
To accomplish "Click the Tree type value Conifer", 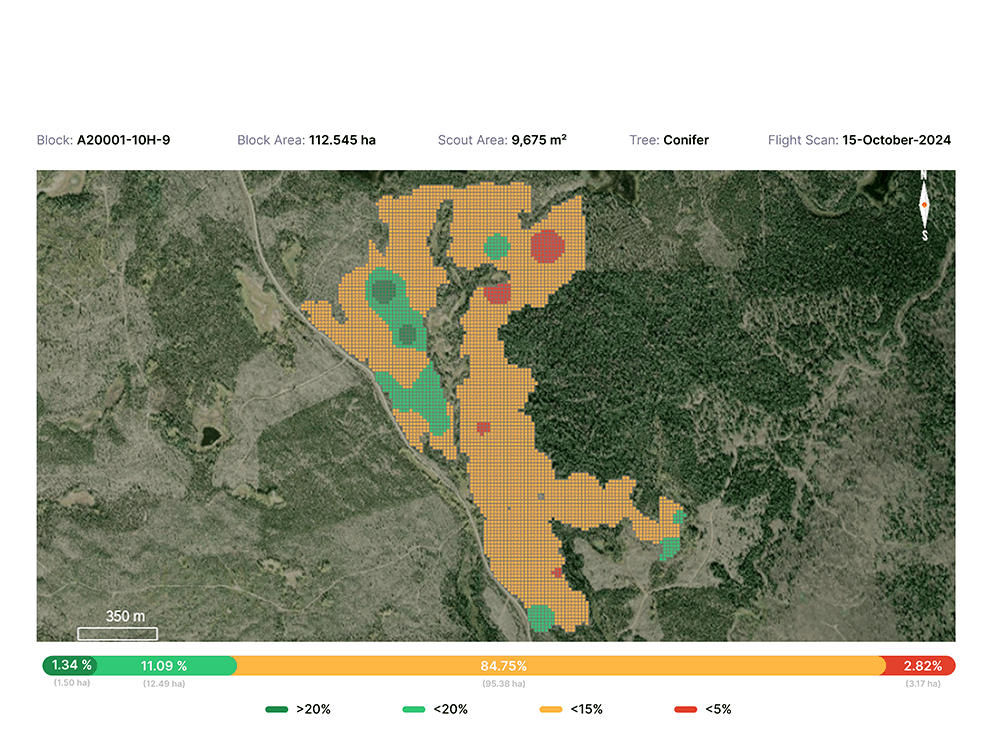I will pos(686,140).
